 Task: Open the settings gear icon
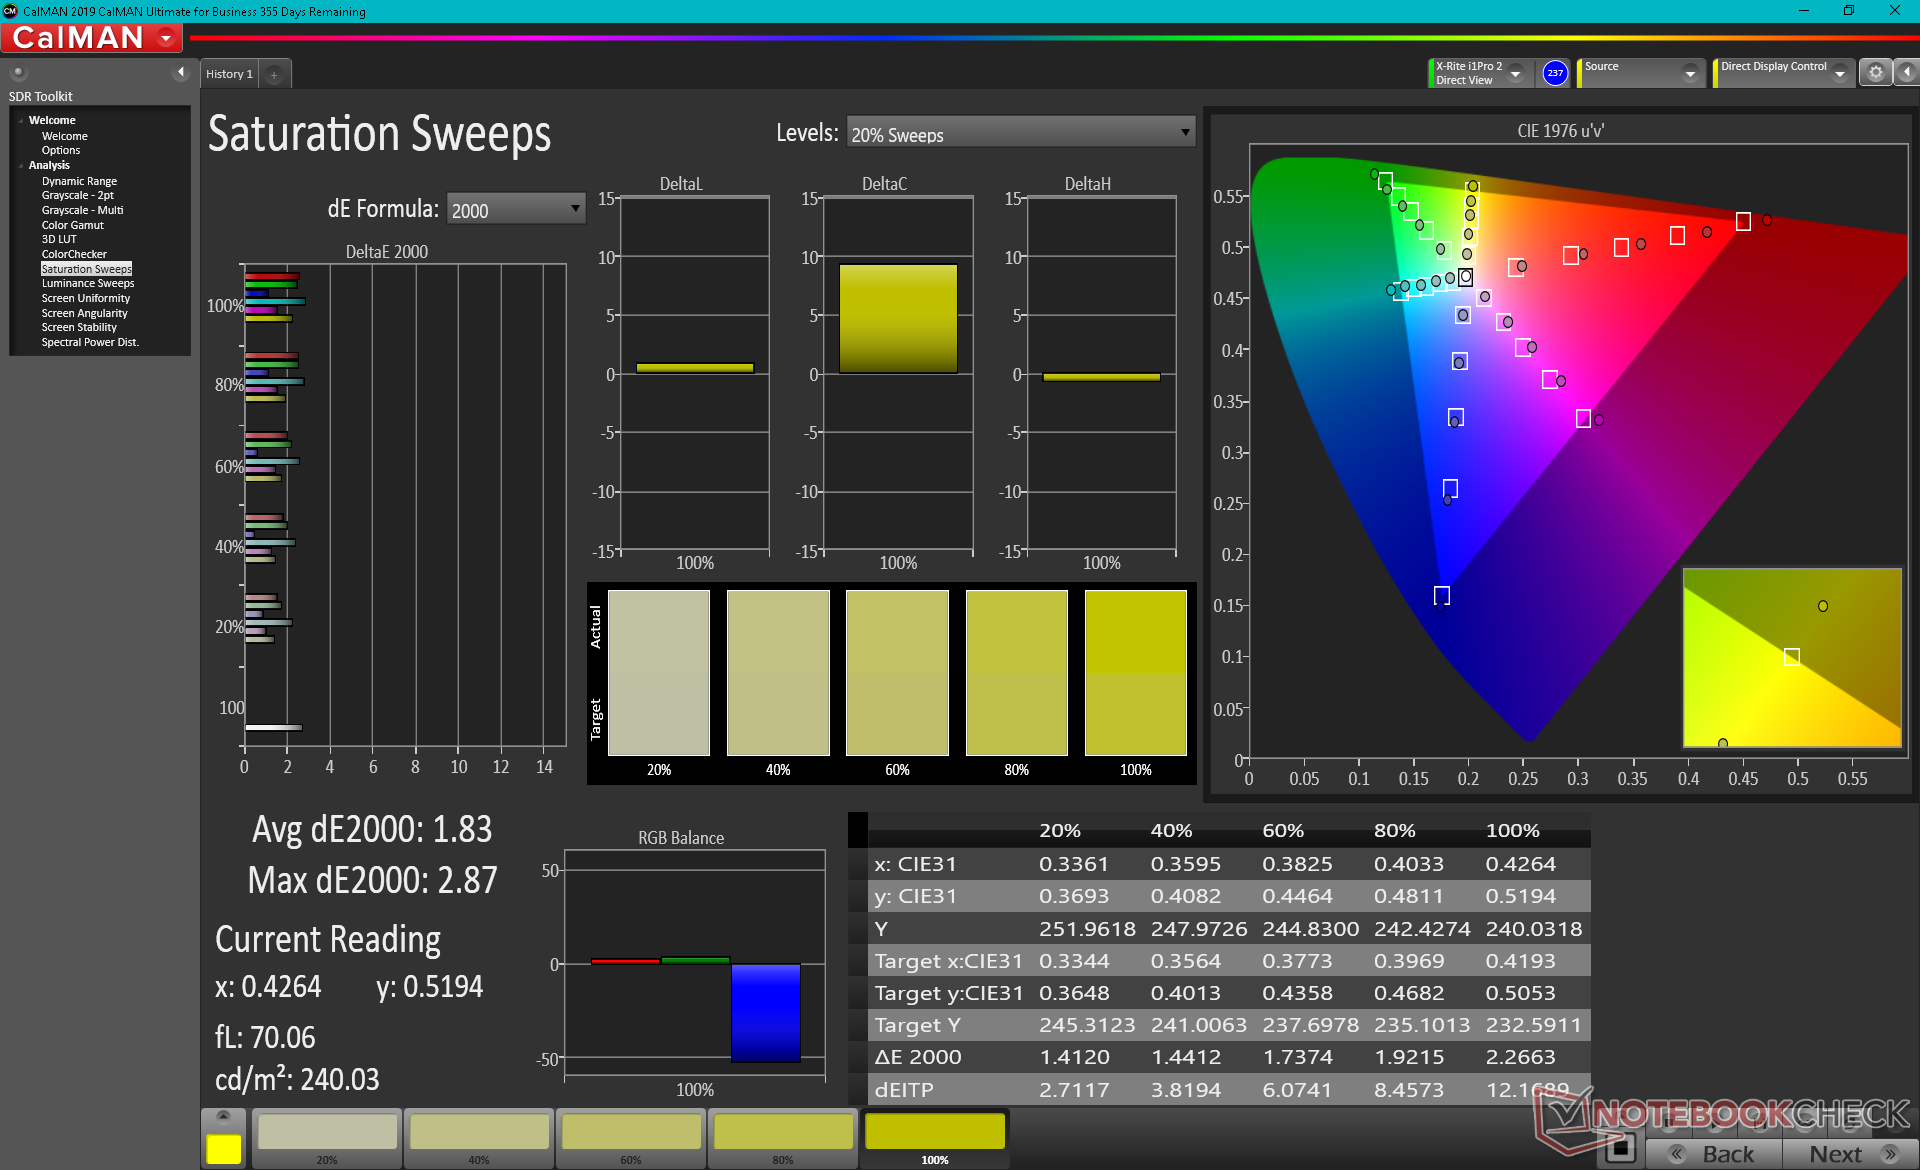coord(1875,73)
